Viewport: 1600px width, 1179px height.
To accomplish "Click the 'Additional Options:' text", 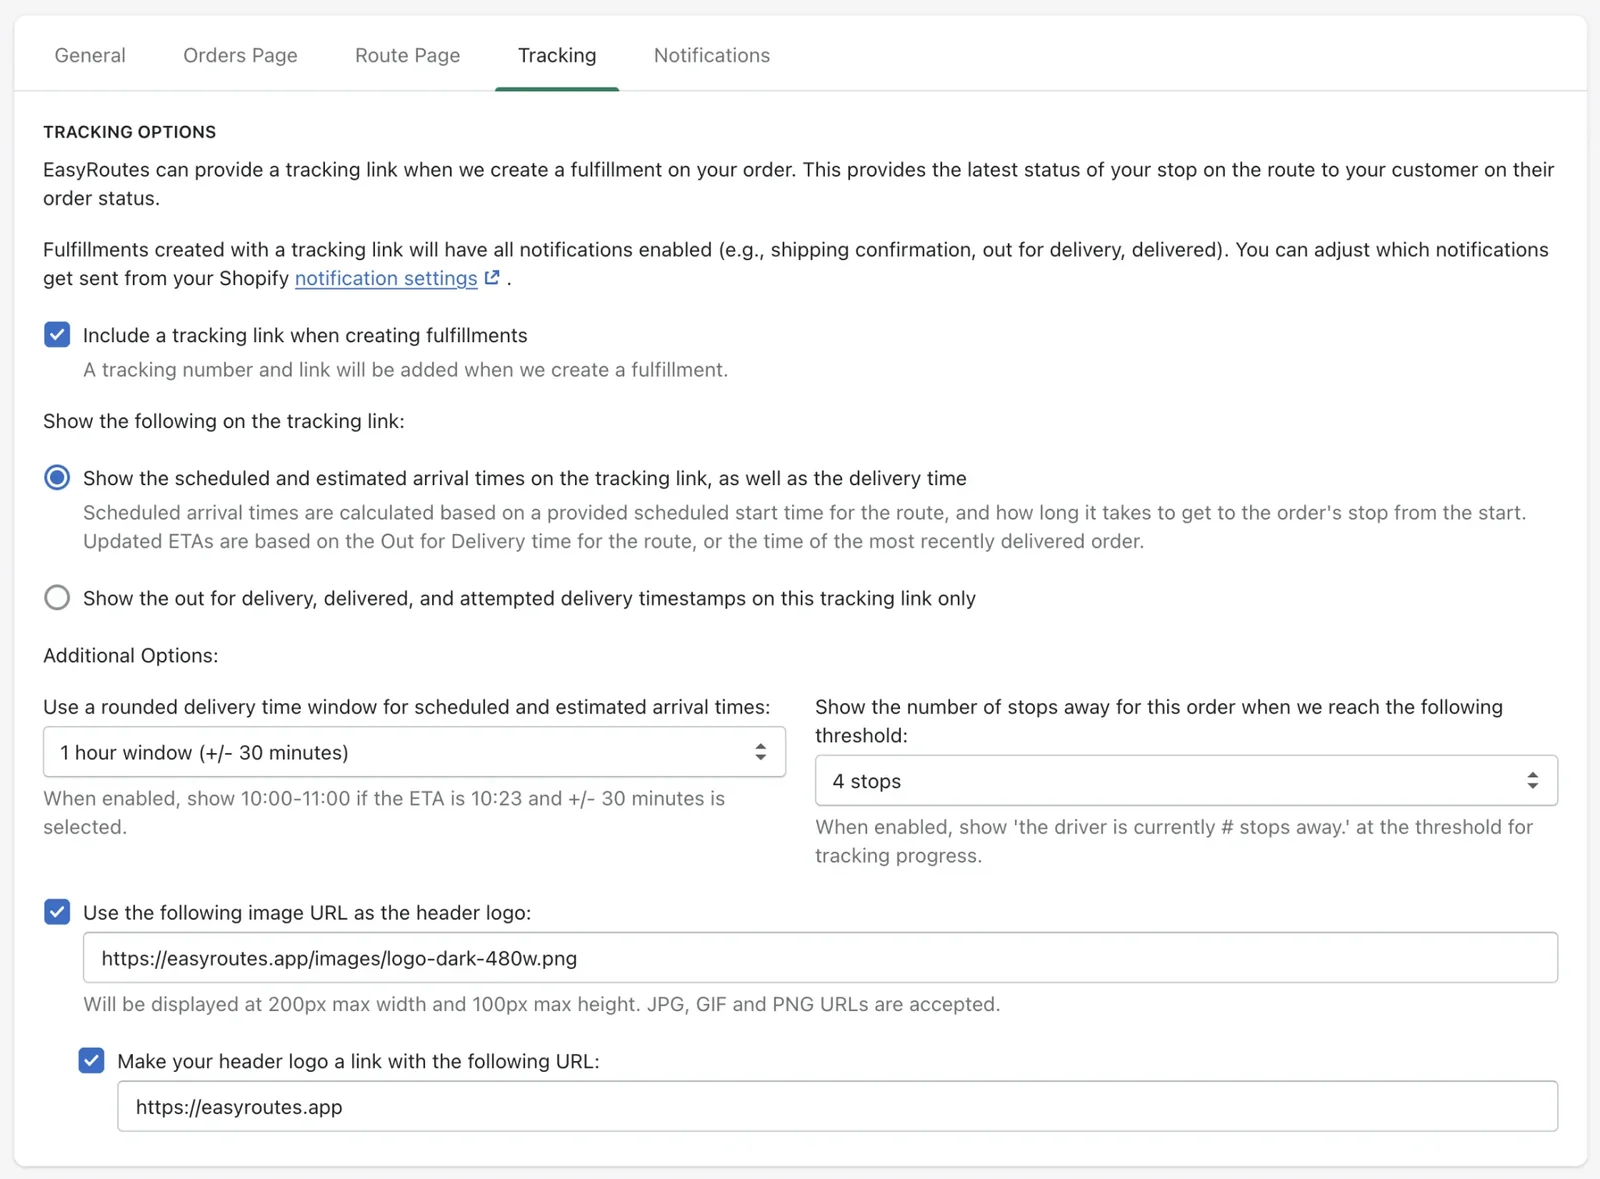I will point(130,655).
